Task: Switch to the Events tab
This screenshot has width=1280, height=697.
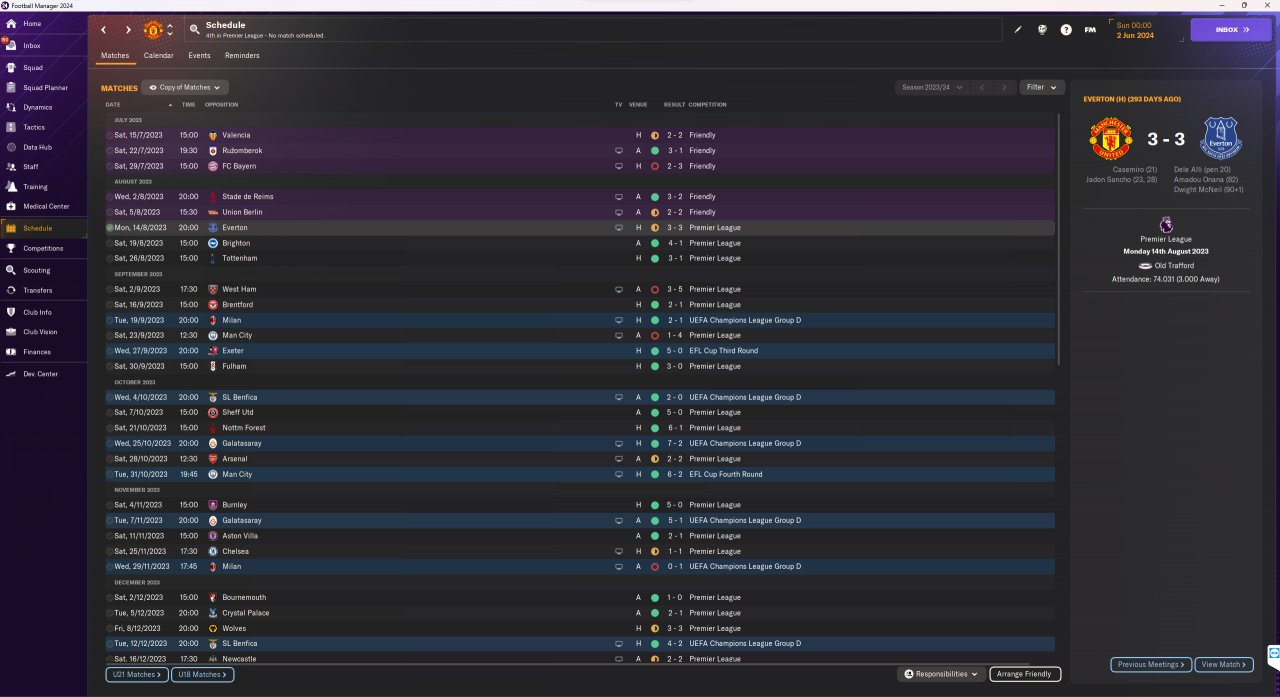Action: (x=199, y=56)
